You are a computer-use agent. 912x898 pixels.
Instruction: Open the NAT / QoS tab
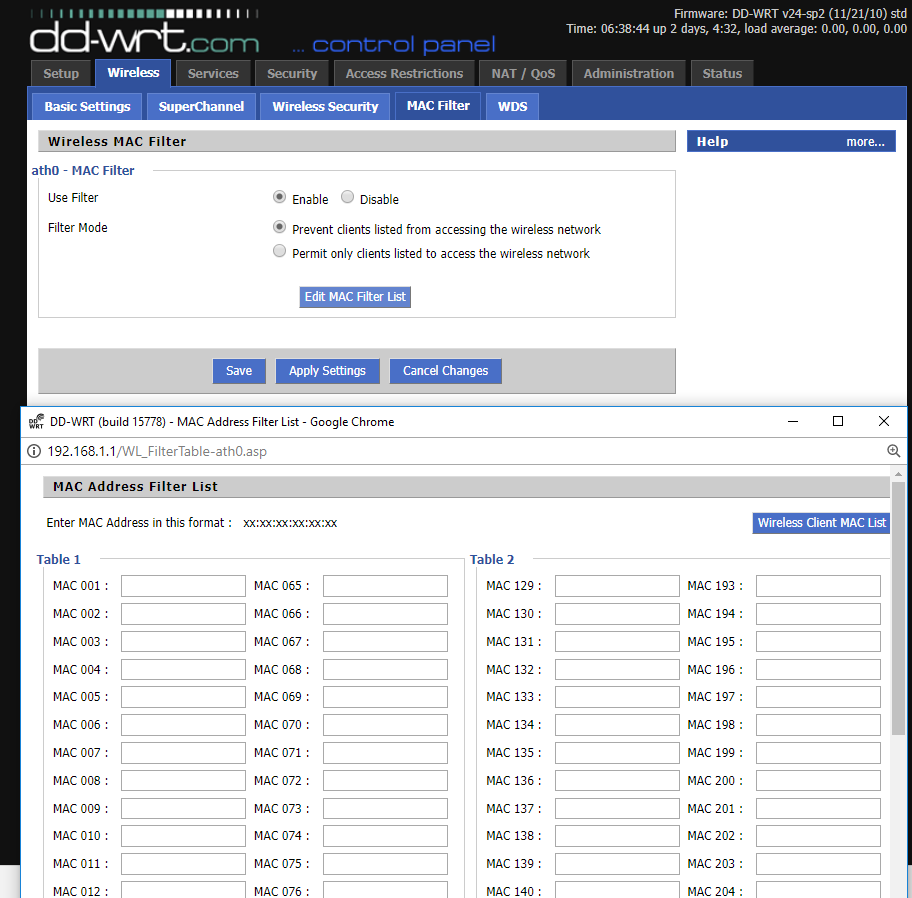[x=523, y=73]
